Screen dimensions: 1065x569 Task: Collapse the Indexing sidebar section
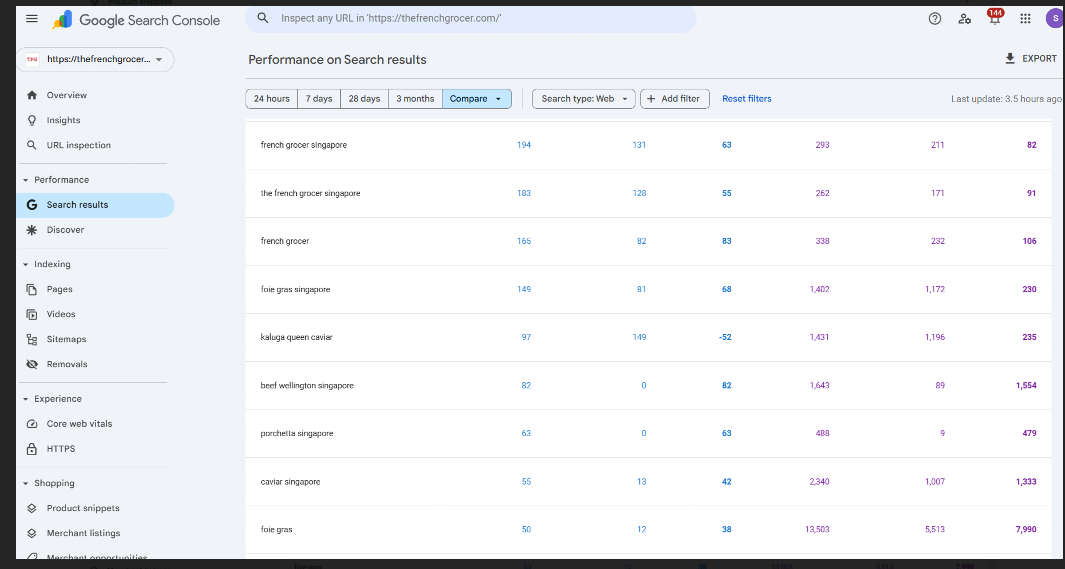(25, 265)
